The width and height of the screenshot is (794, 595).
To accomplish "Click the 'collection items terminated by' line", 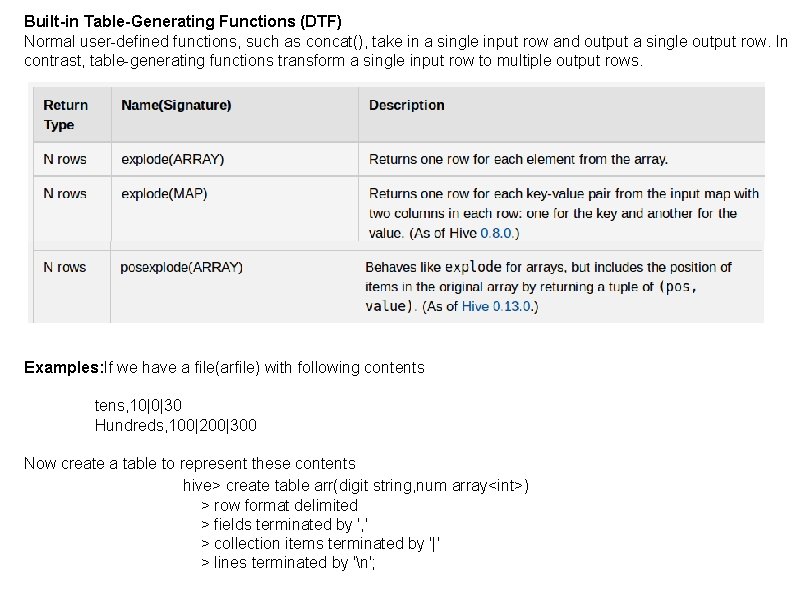I will pyautogui.click(x=320, y=543).
